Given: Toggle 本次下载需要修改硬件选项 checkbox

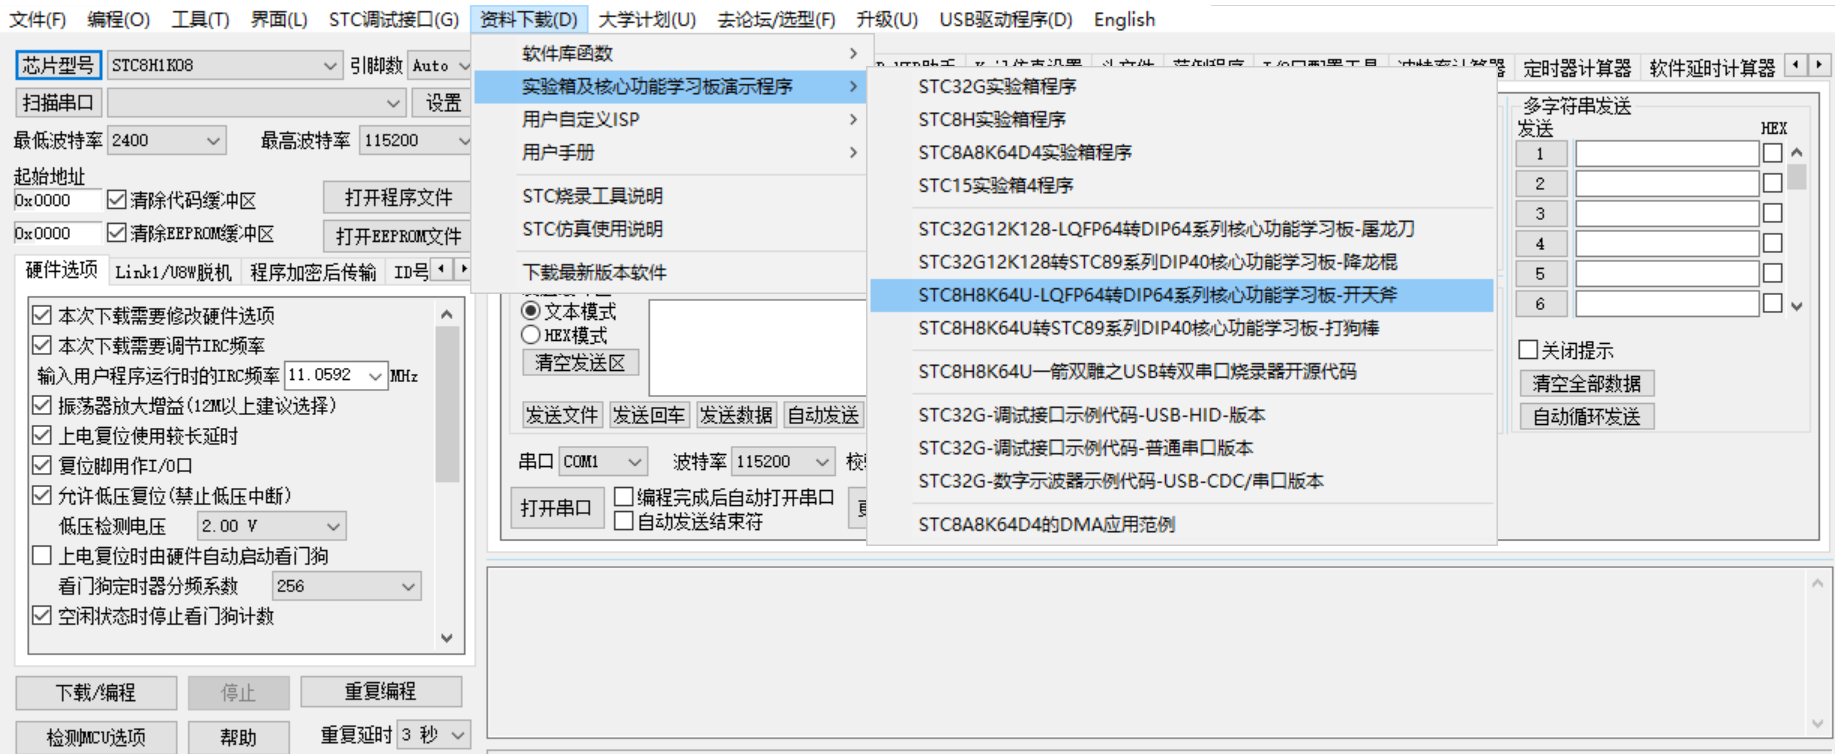Looking at the screenshot, I should pos(42,315).
